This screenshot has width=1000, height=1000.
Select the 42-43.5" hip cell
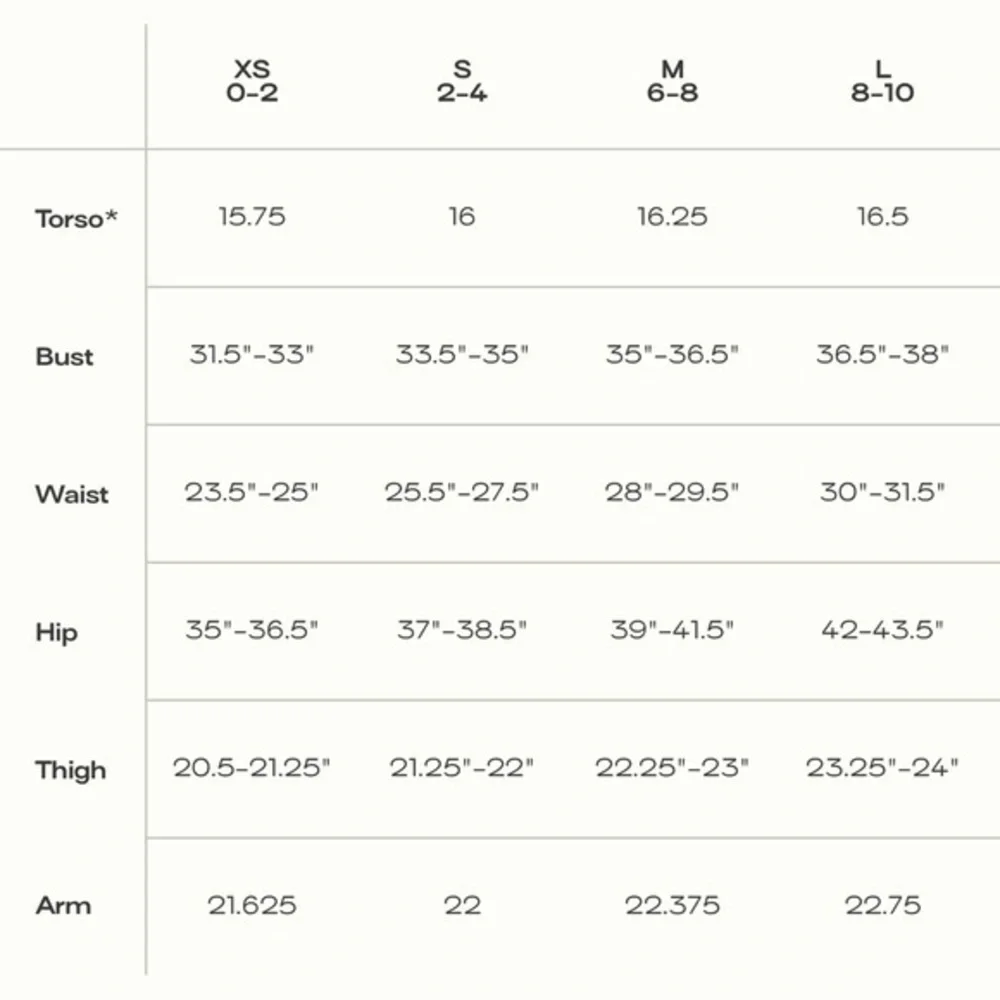882,630
